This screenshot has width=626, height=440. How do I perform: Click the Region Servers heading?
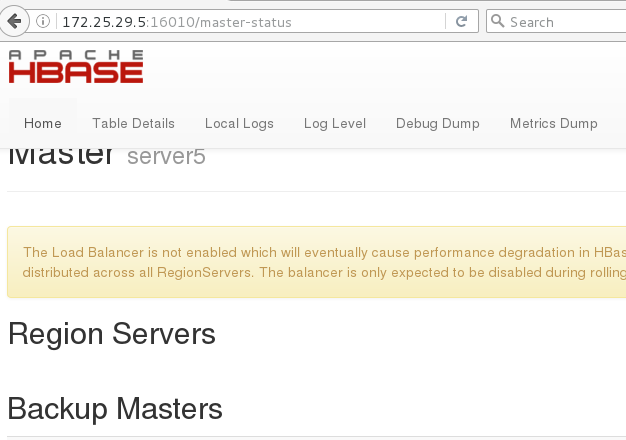112,335
